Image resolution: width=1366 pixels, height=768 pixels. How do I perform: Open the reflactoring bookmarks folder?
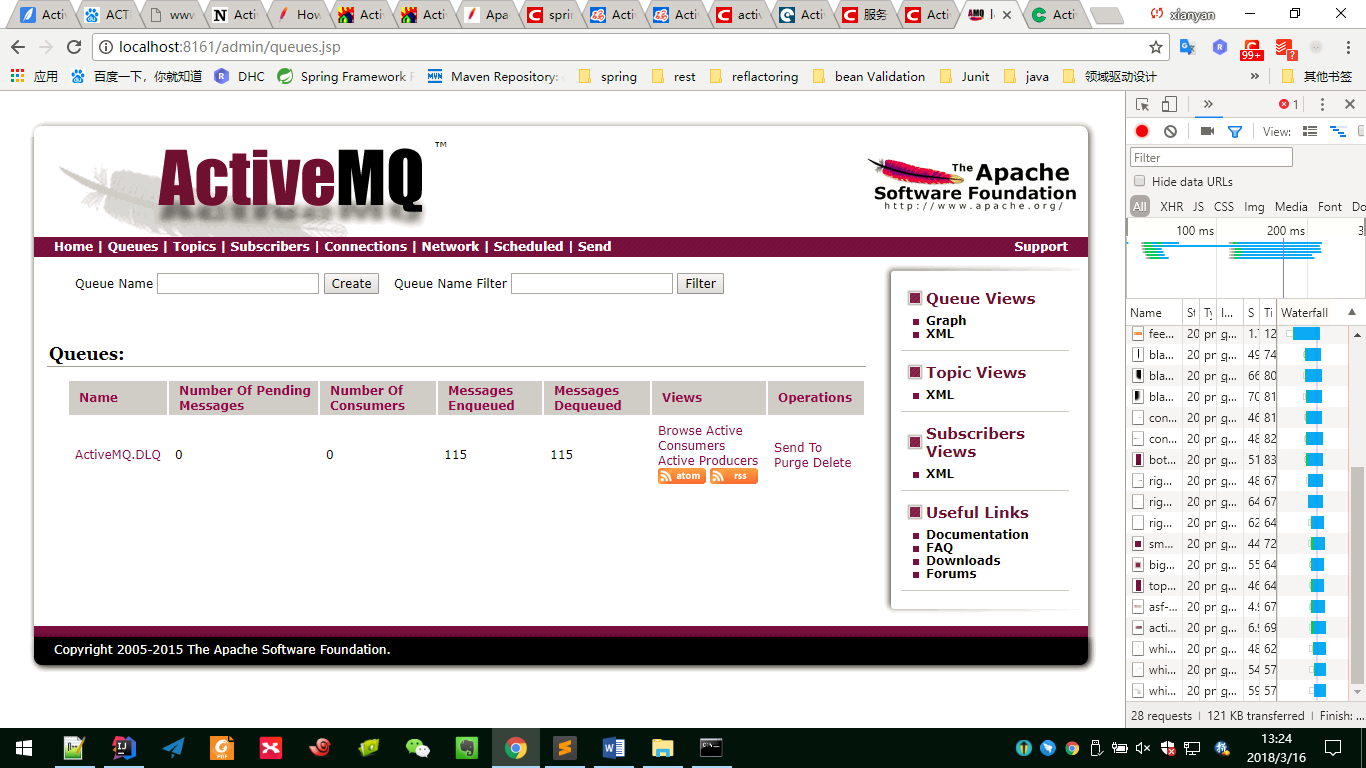(x=754, y=76)
